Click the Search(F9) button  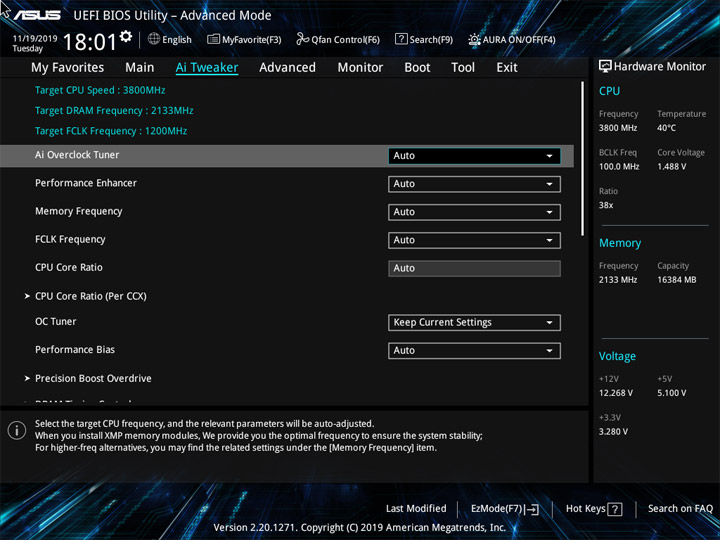424,39
